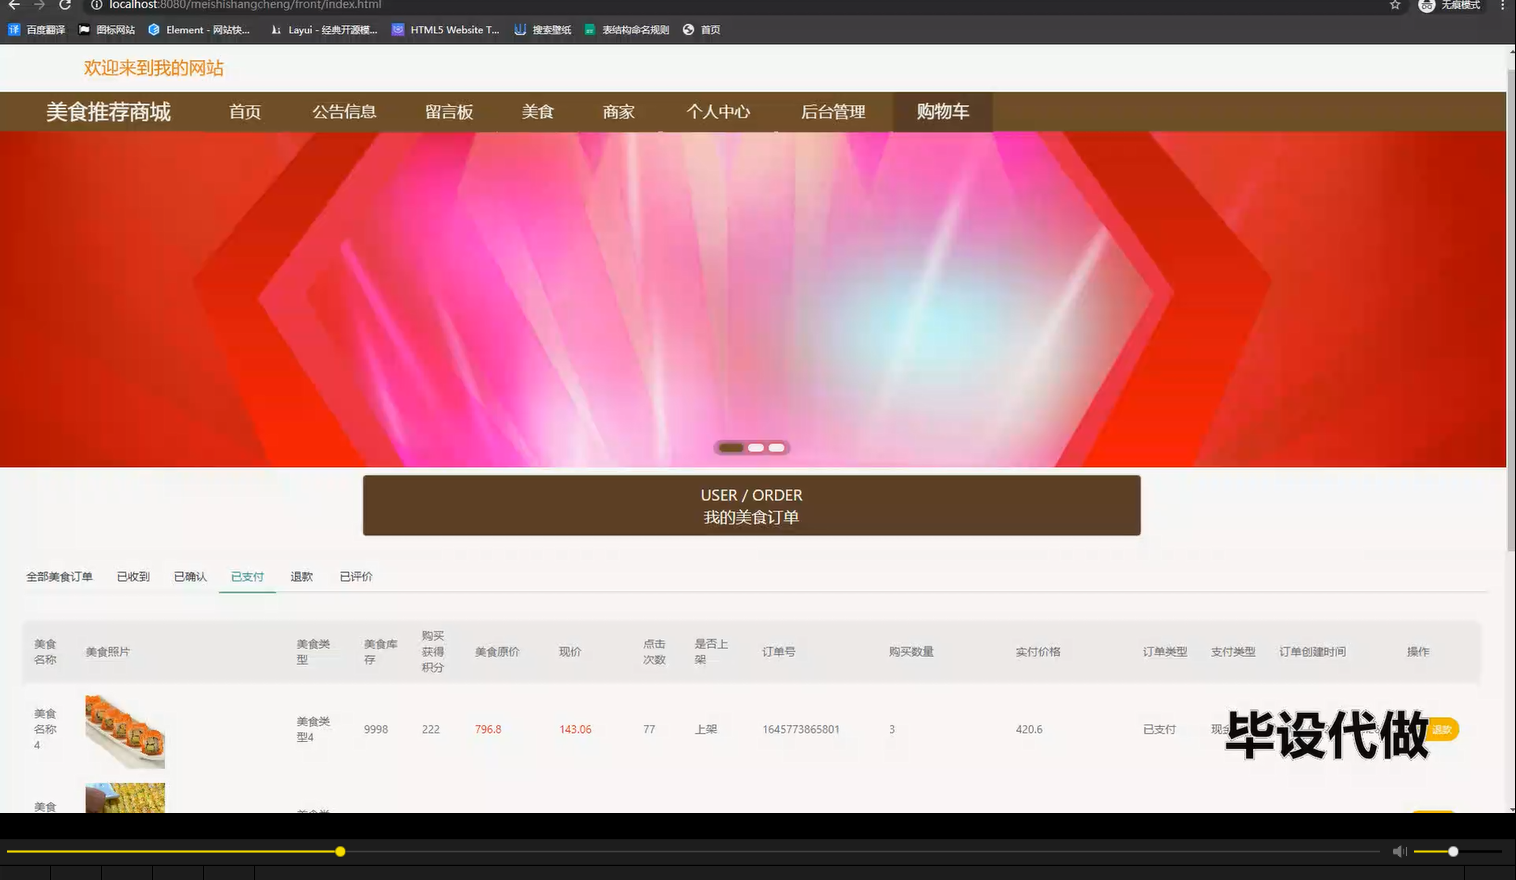Screen dimensions: 1516x880
Task: Select the second carousel indicator dot
Action: click(755, 447)
